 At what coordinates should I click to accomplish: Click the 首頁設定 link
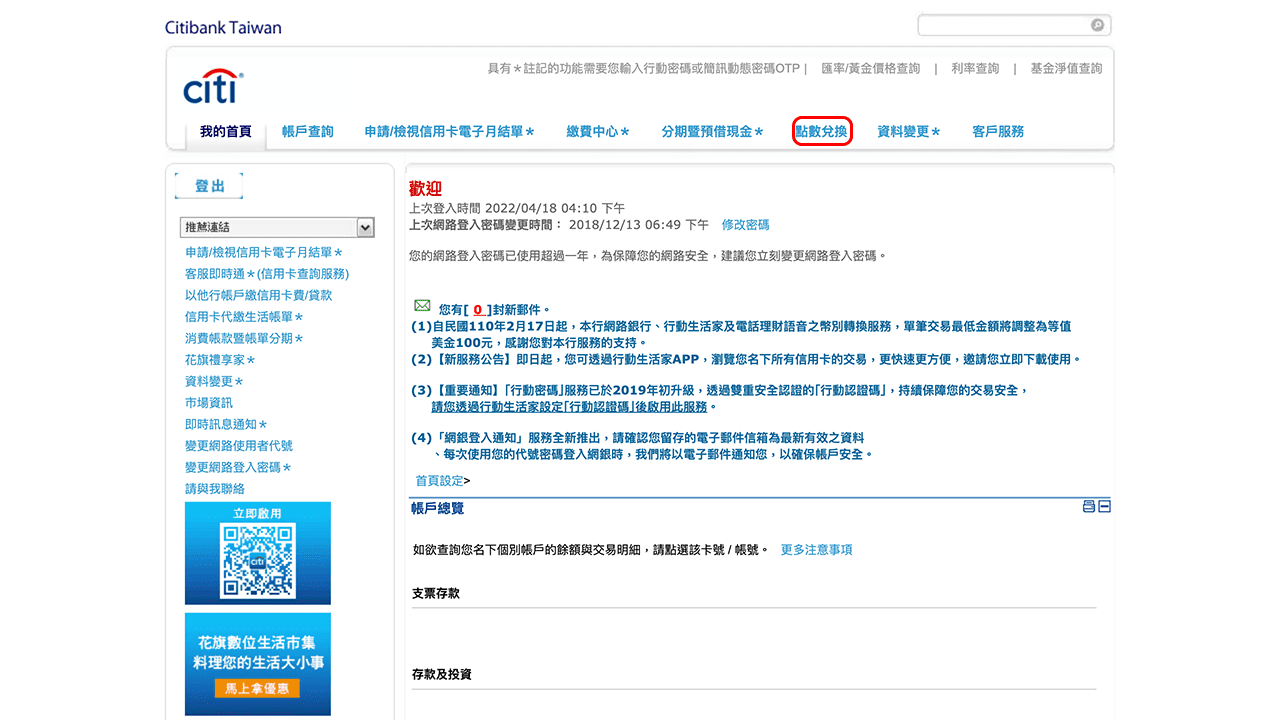pyautogui.click(x=439, y=481)
